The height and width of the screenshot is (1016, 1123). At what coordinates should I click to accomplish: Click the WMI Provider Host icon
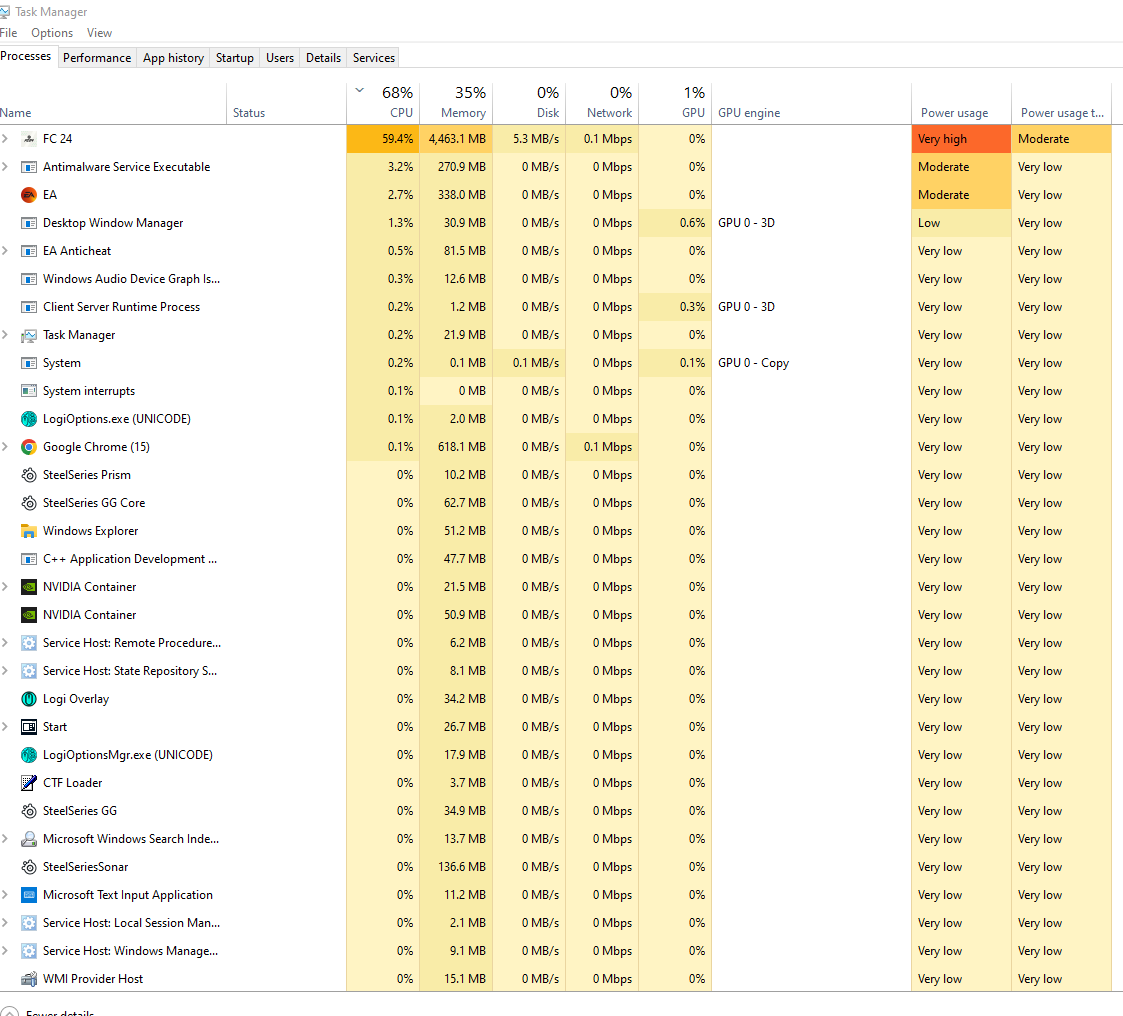(x=29, y=979)
